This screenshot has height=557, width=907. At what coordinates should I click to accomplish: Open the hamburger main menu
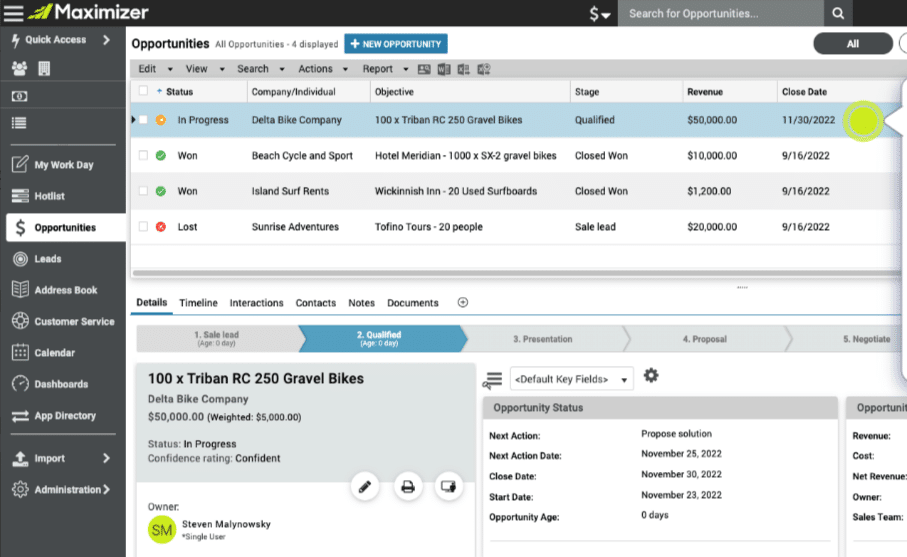[13, 13]
